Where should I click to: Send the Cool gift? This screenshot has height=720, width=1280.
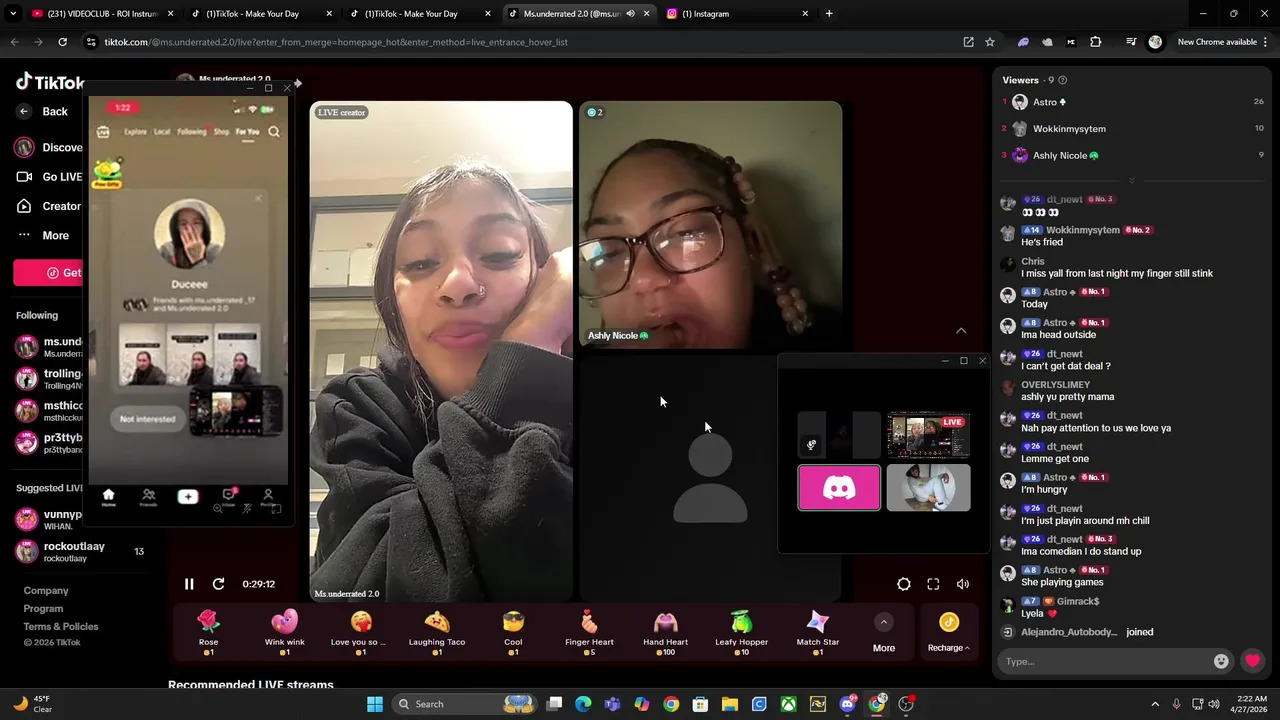point(513,632)
